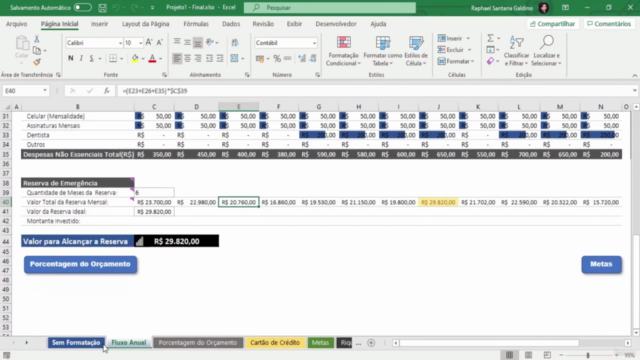Toggle center horizontal alignment

(187, 59)
